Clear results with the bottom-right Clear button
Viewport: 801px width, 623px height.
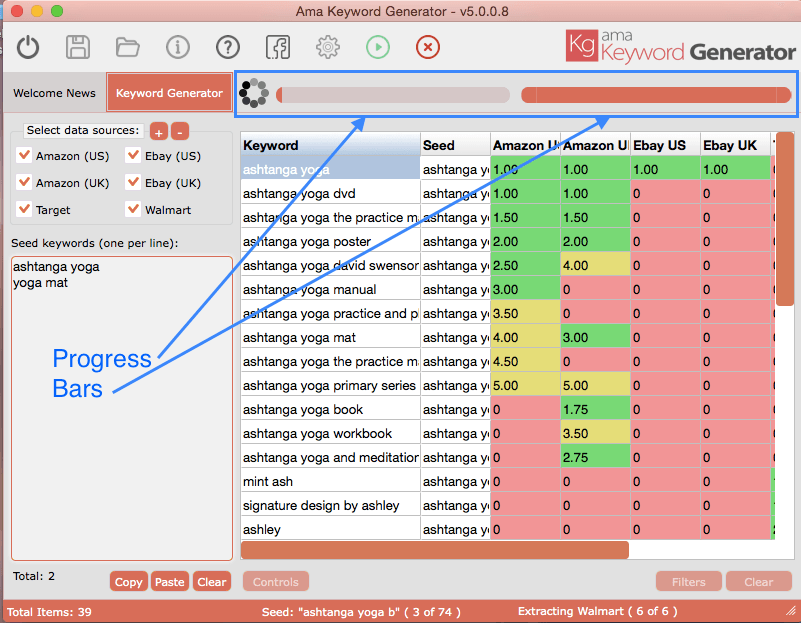[x=759, y=582]
